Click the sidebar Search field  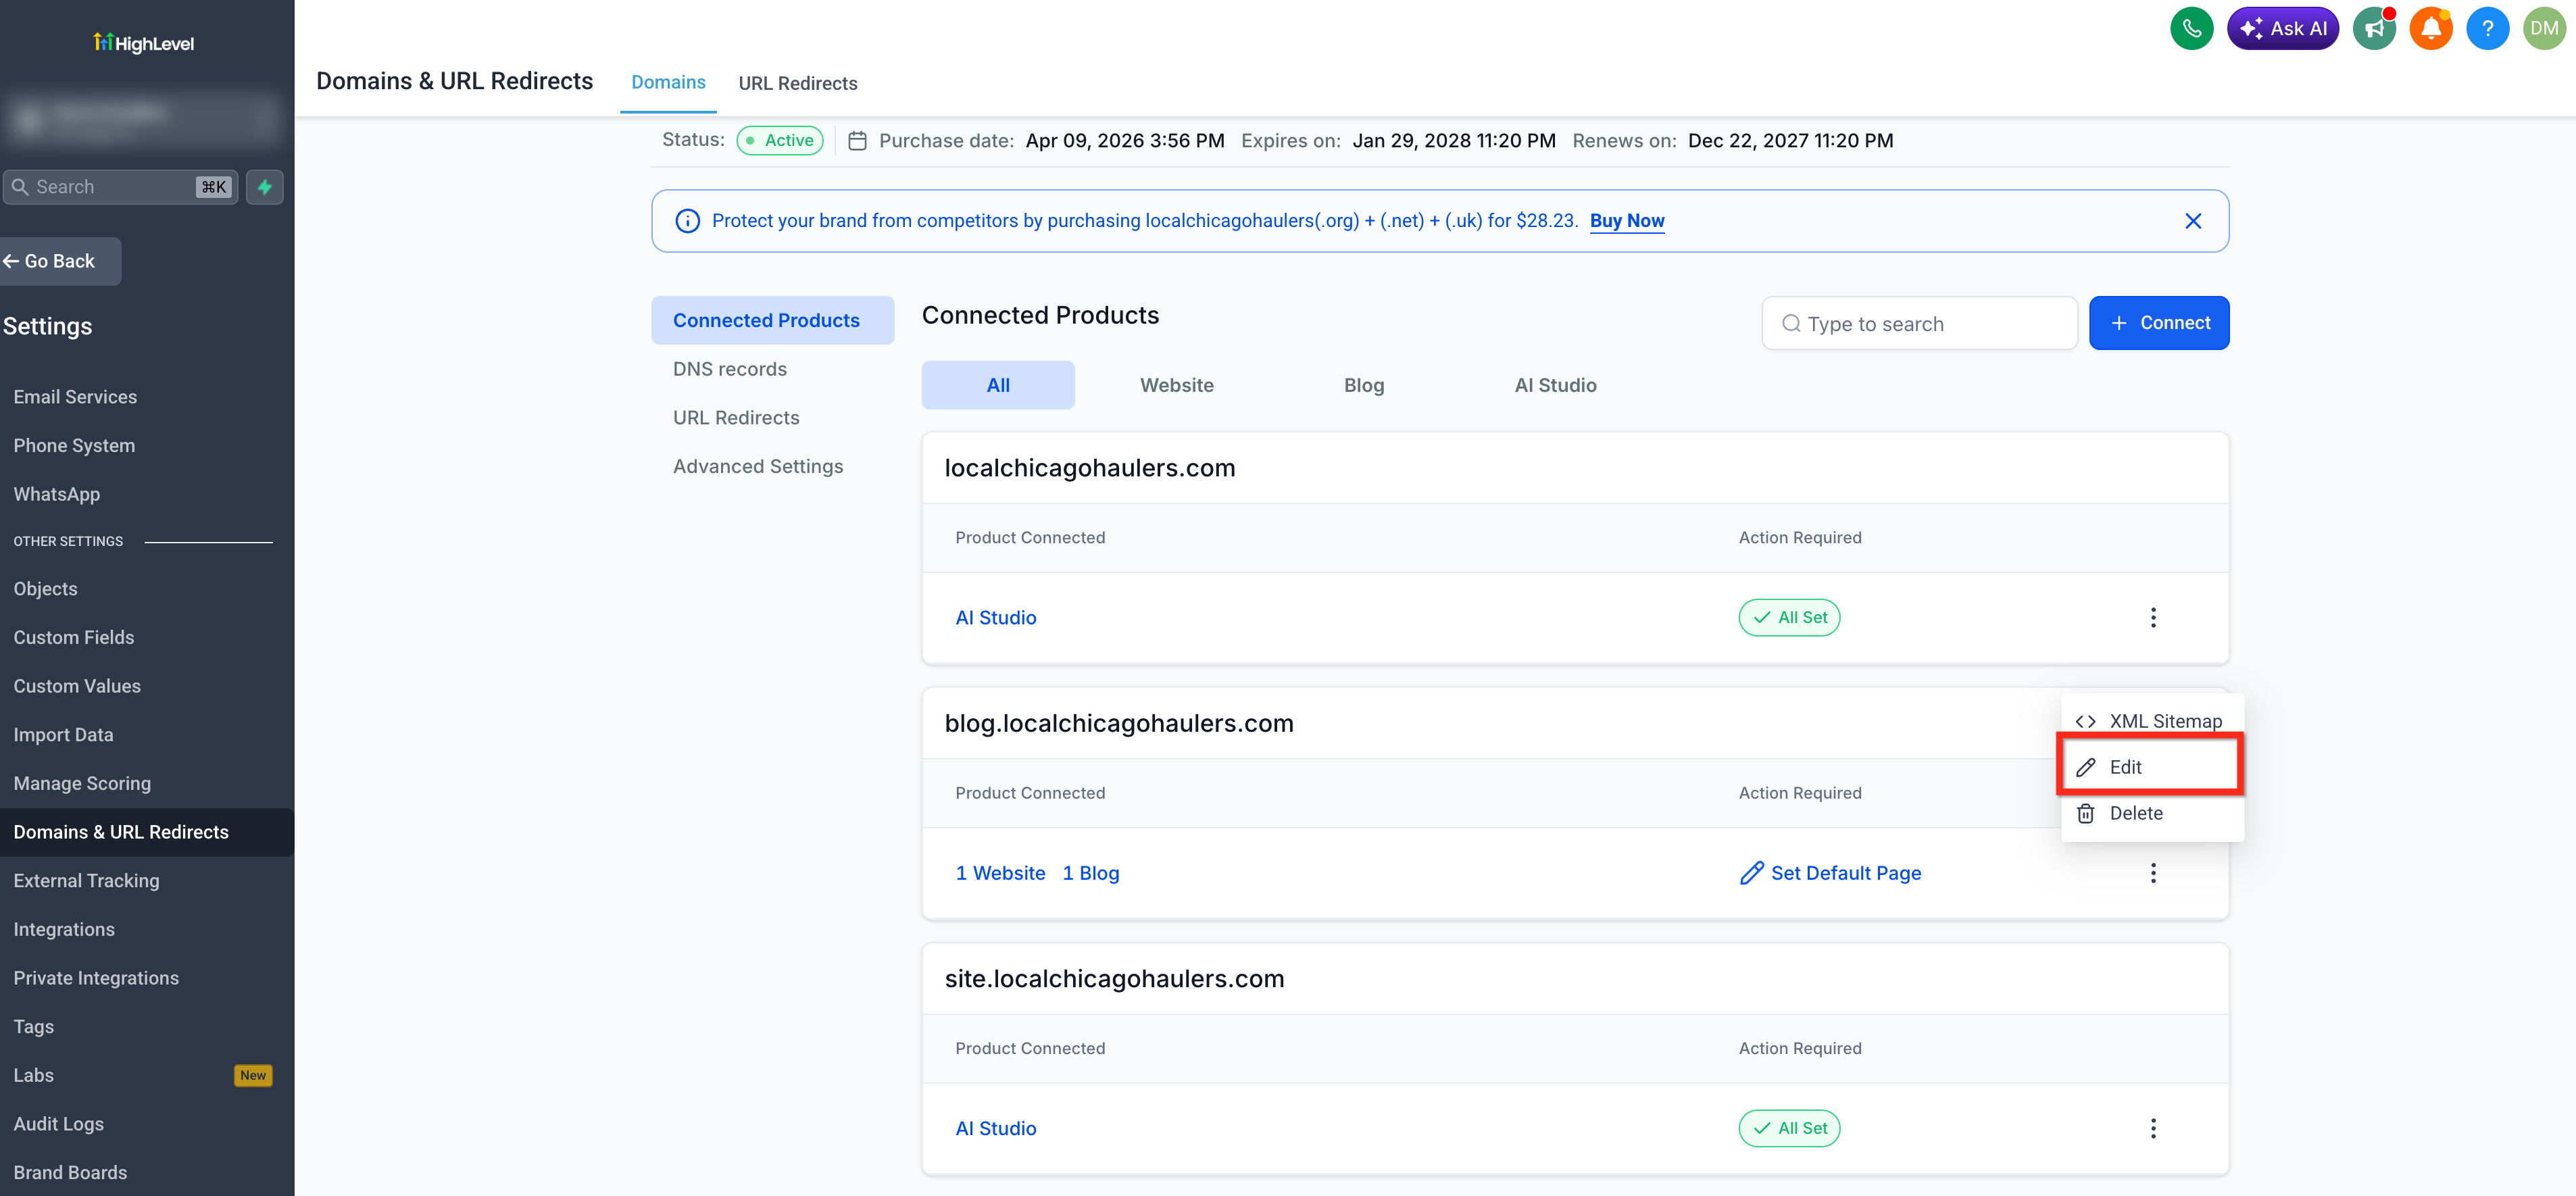(120, 187)
